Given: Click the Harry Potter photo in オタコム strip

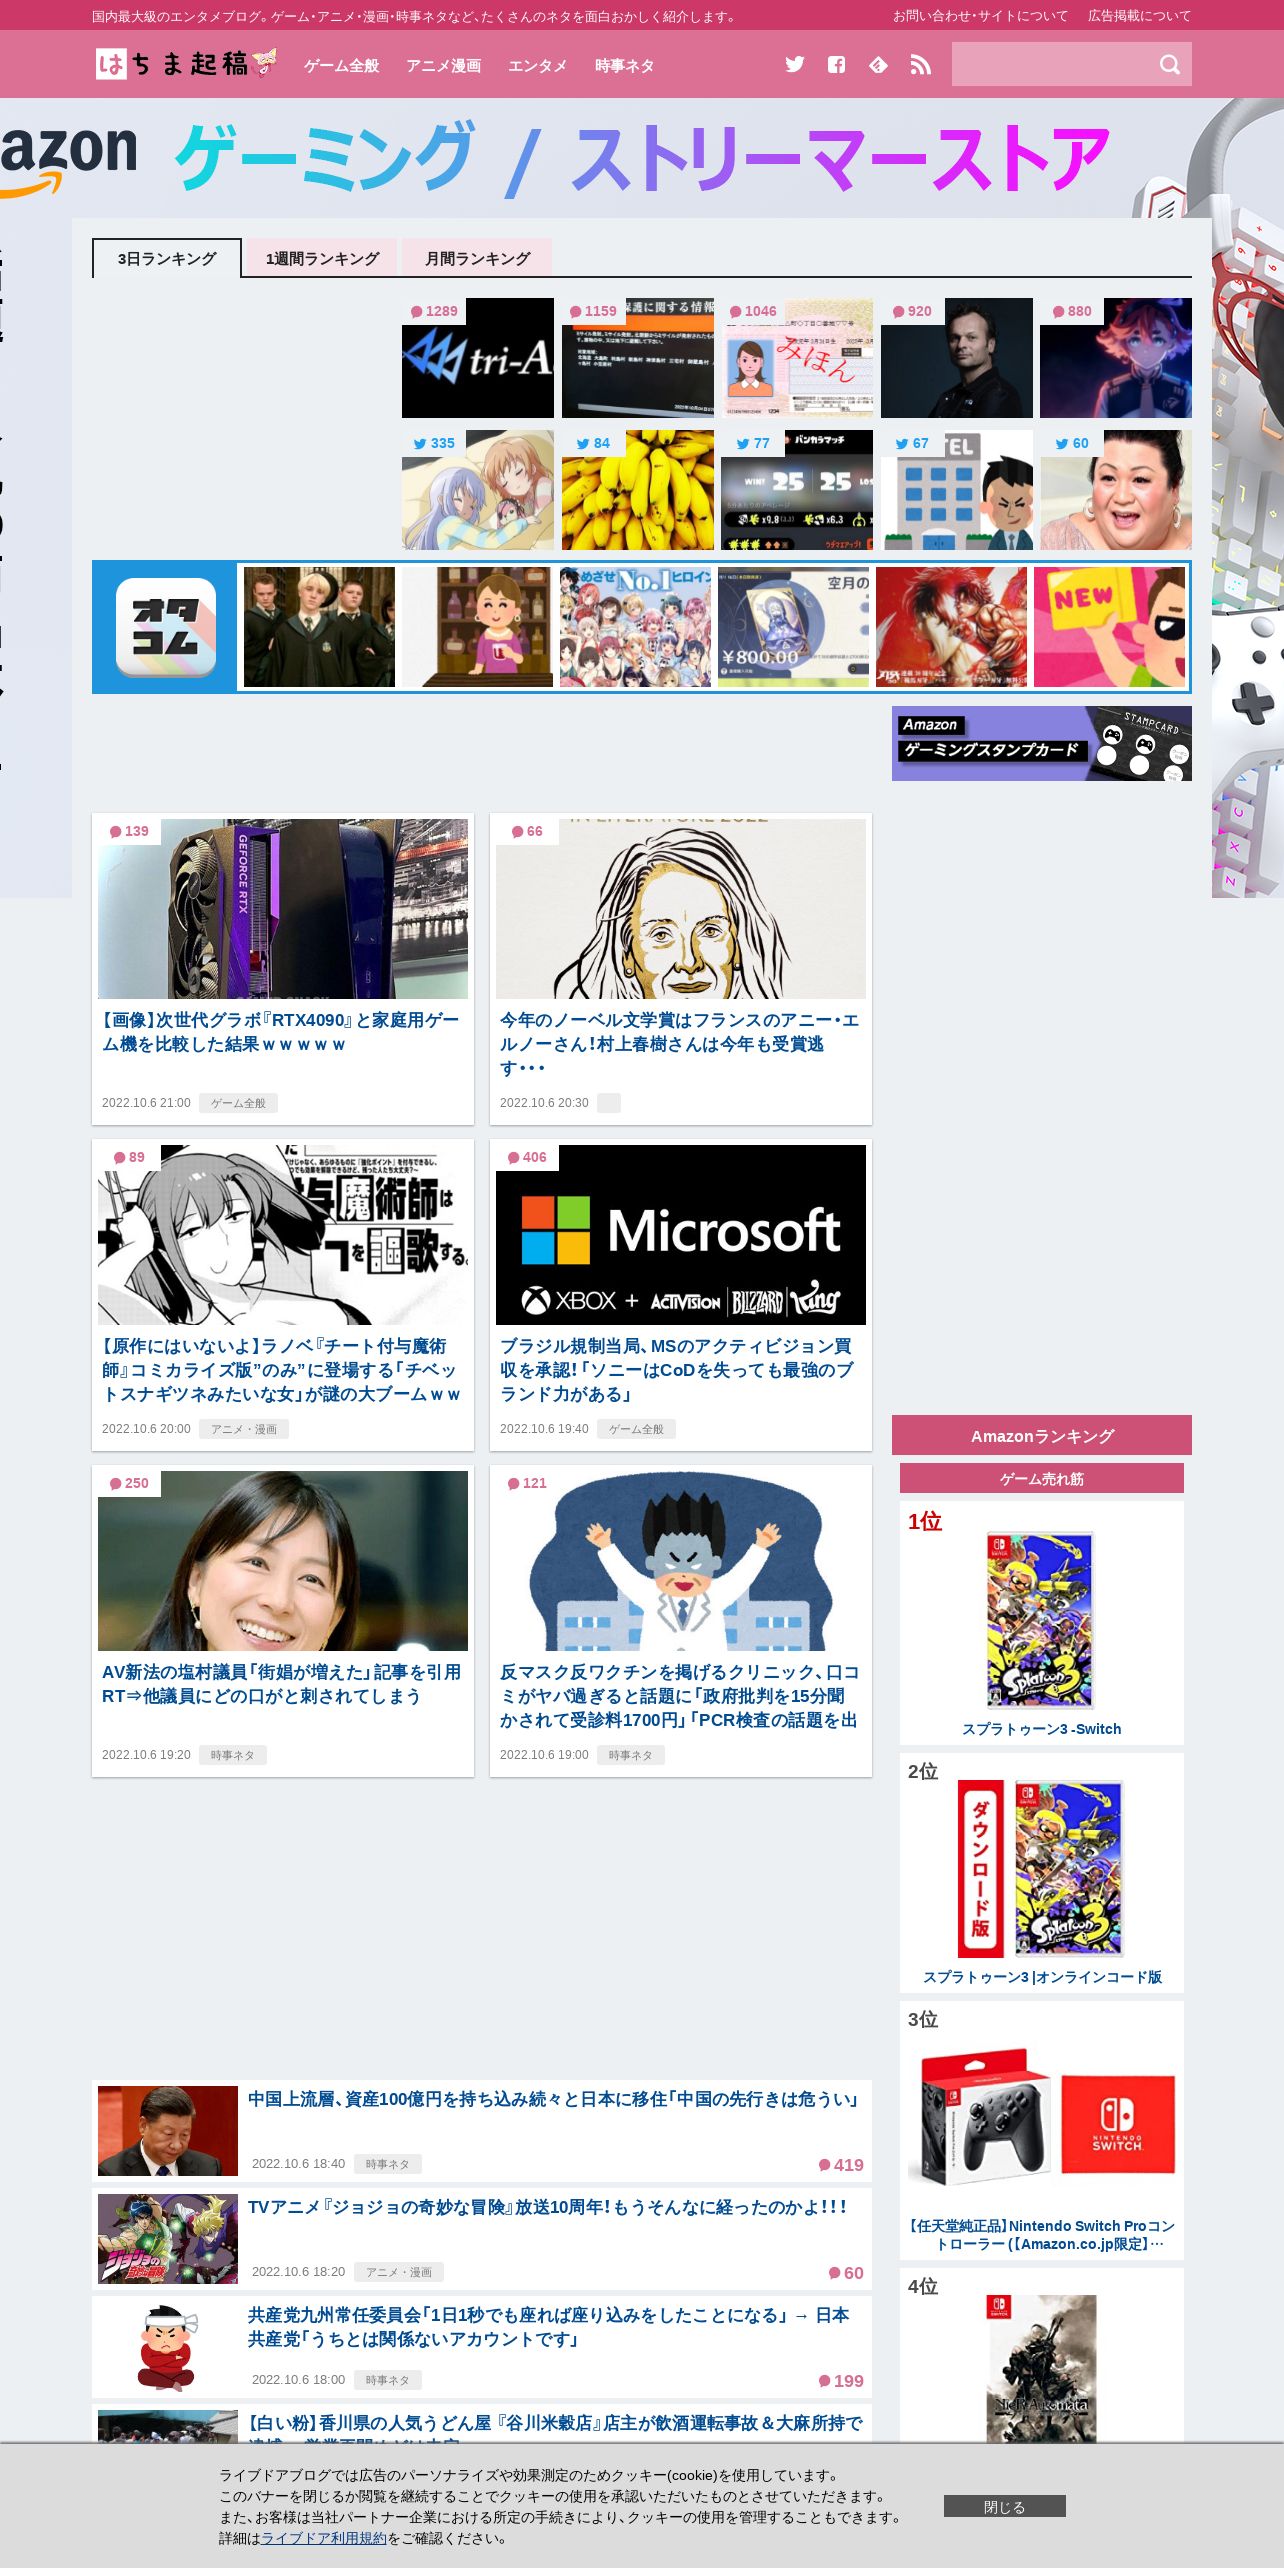Looking at the screenshot, I should pos(319,627).
